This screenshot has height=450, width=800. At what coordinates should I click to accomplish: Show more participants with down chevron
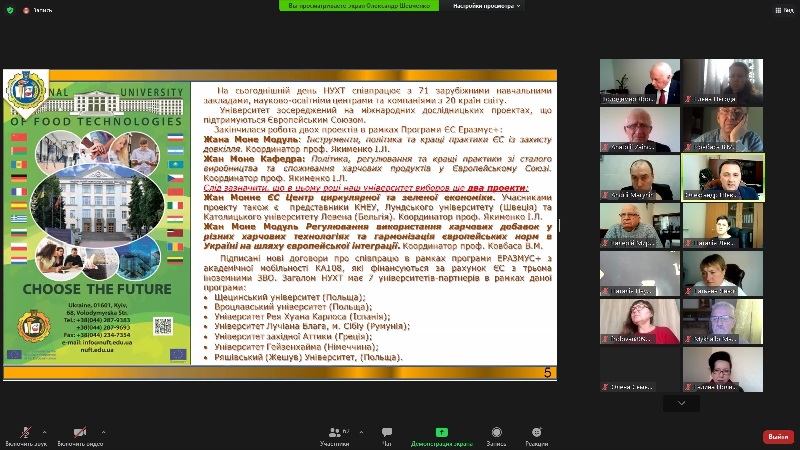coord(682,403)
